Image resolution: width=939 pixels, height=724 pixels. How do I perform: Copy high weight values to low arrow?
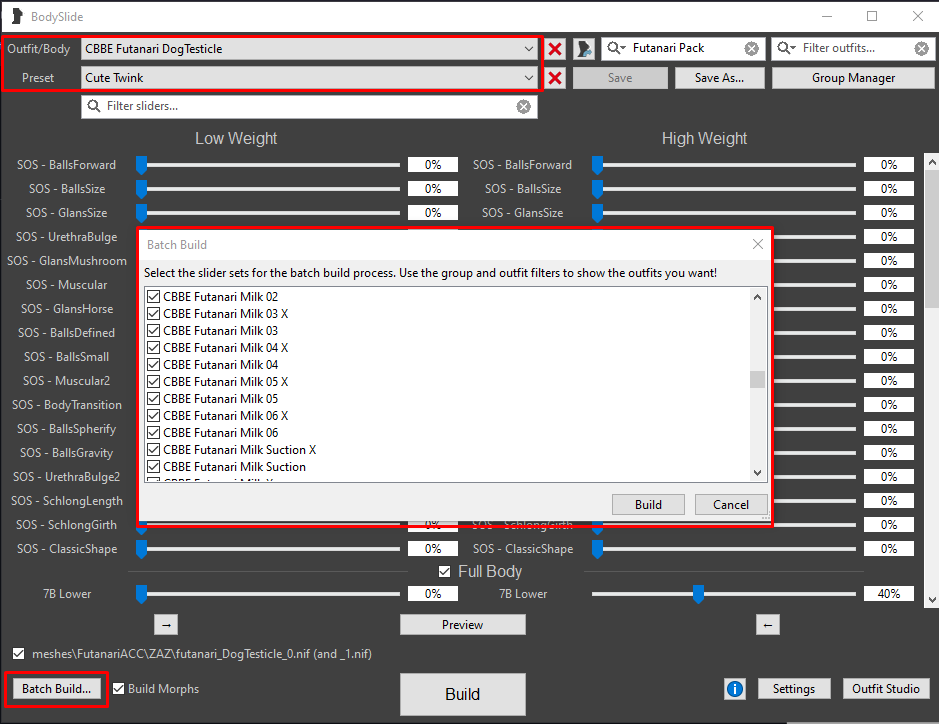point(768,625)
